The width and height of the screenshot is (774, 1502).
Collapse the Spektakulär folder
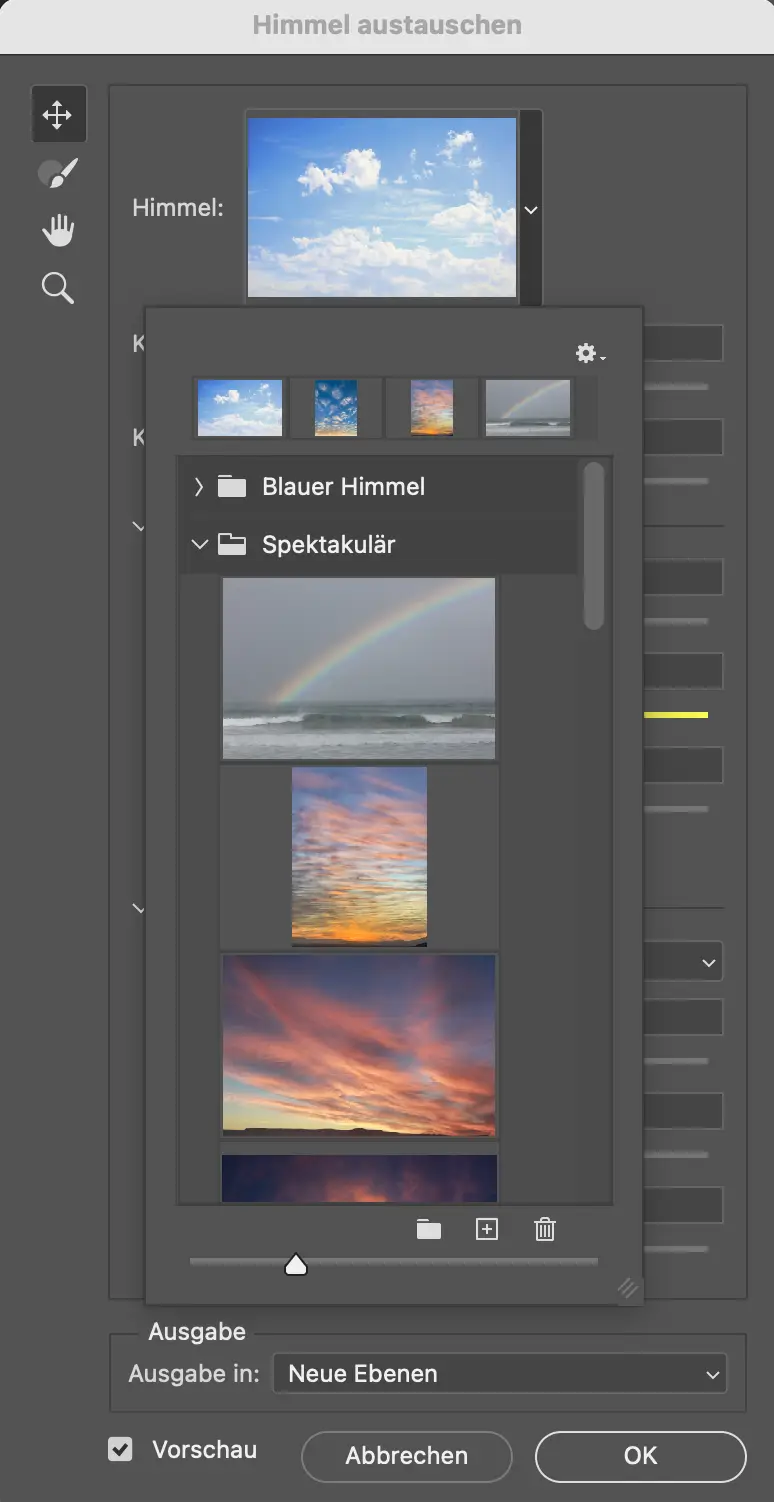click(199, 545)
